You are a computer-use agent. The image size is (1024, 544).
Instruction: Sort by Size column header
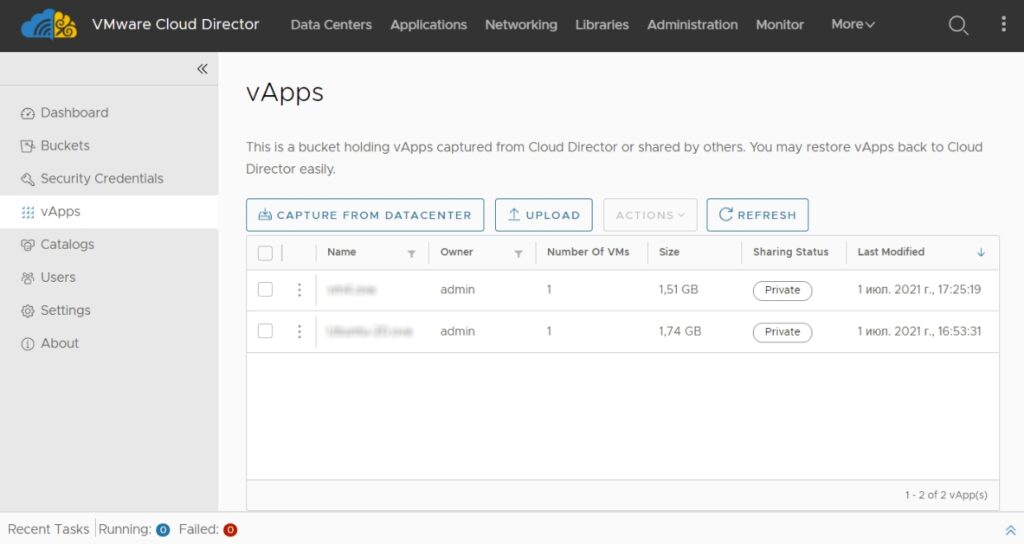click(669, 252)
